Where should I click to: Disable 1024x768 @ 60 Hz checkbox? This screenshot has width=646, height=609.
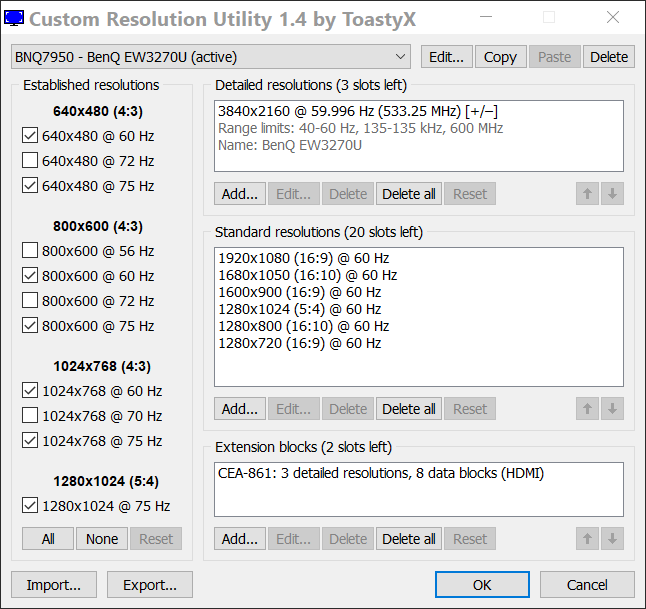pyautogui.click(x=30, y=391)
